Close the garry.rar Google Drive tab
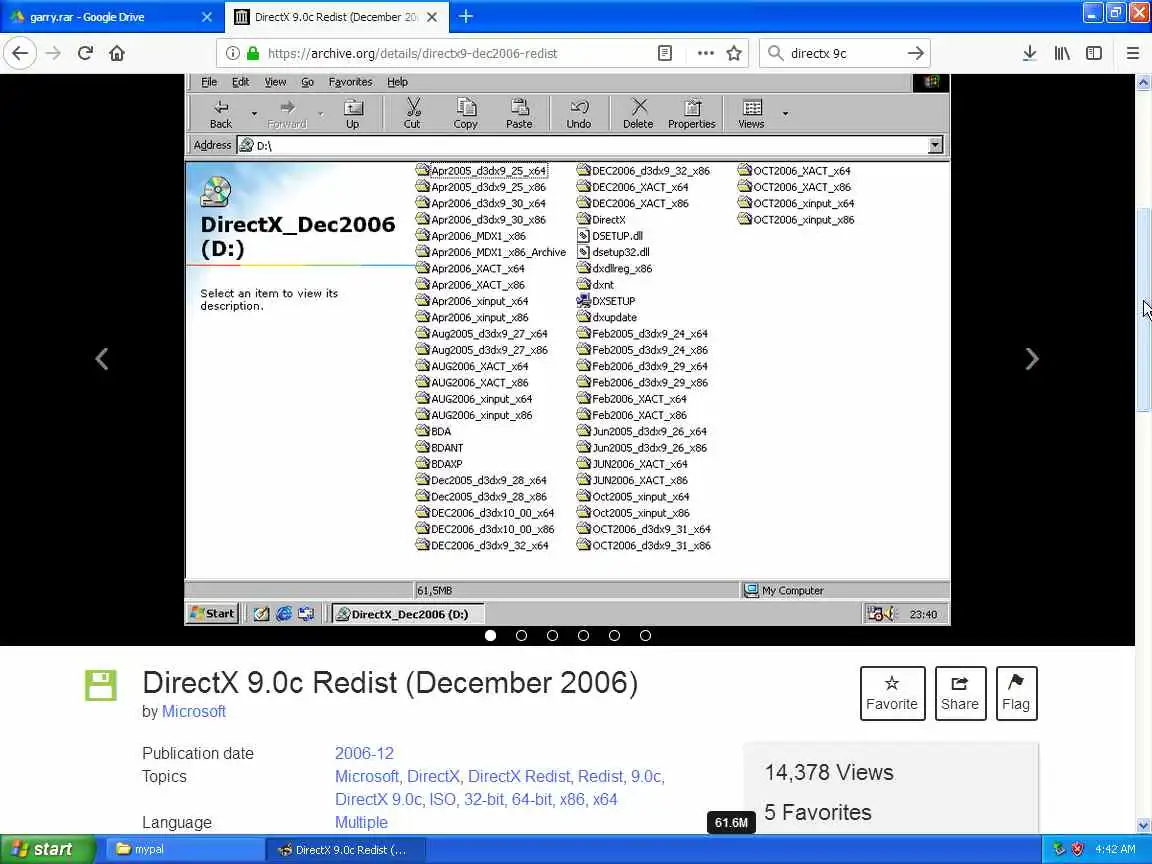Image resolution: width=1152 pixels, height=864 pixels. click(x=207, y=17)
